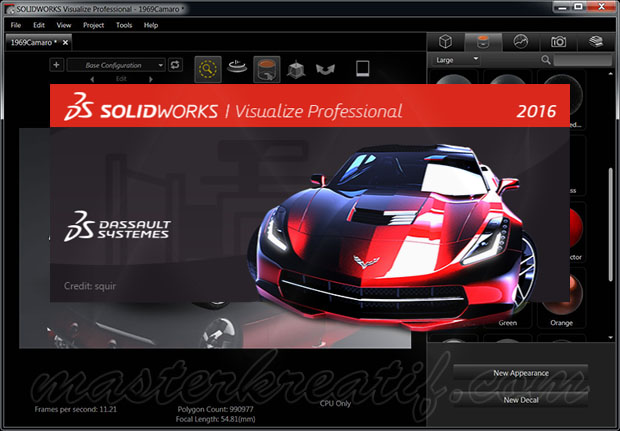Open the Project menu
The width and height of the screenshot is (620, 431).
93,25
